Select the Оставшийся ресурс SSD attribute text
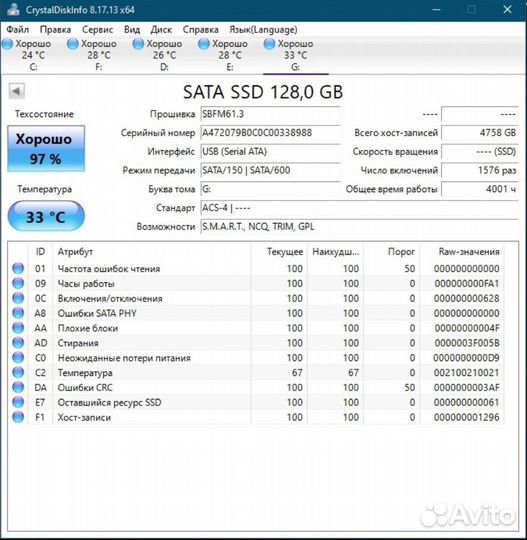Screen dimensions: 527x540 109,402
